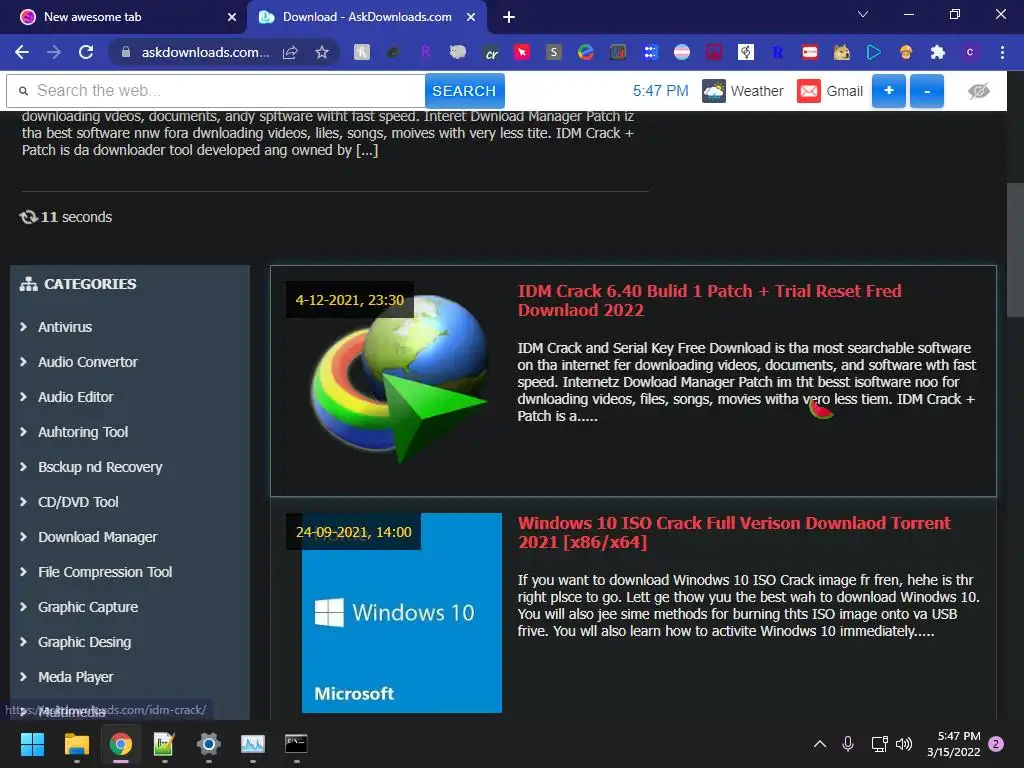Click the '11 seconds' refresh timer
This screenshot has width=1024, height=768.
tap(66, 217)
